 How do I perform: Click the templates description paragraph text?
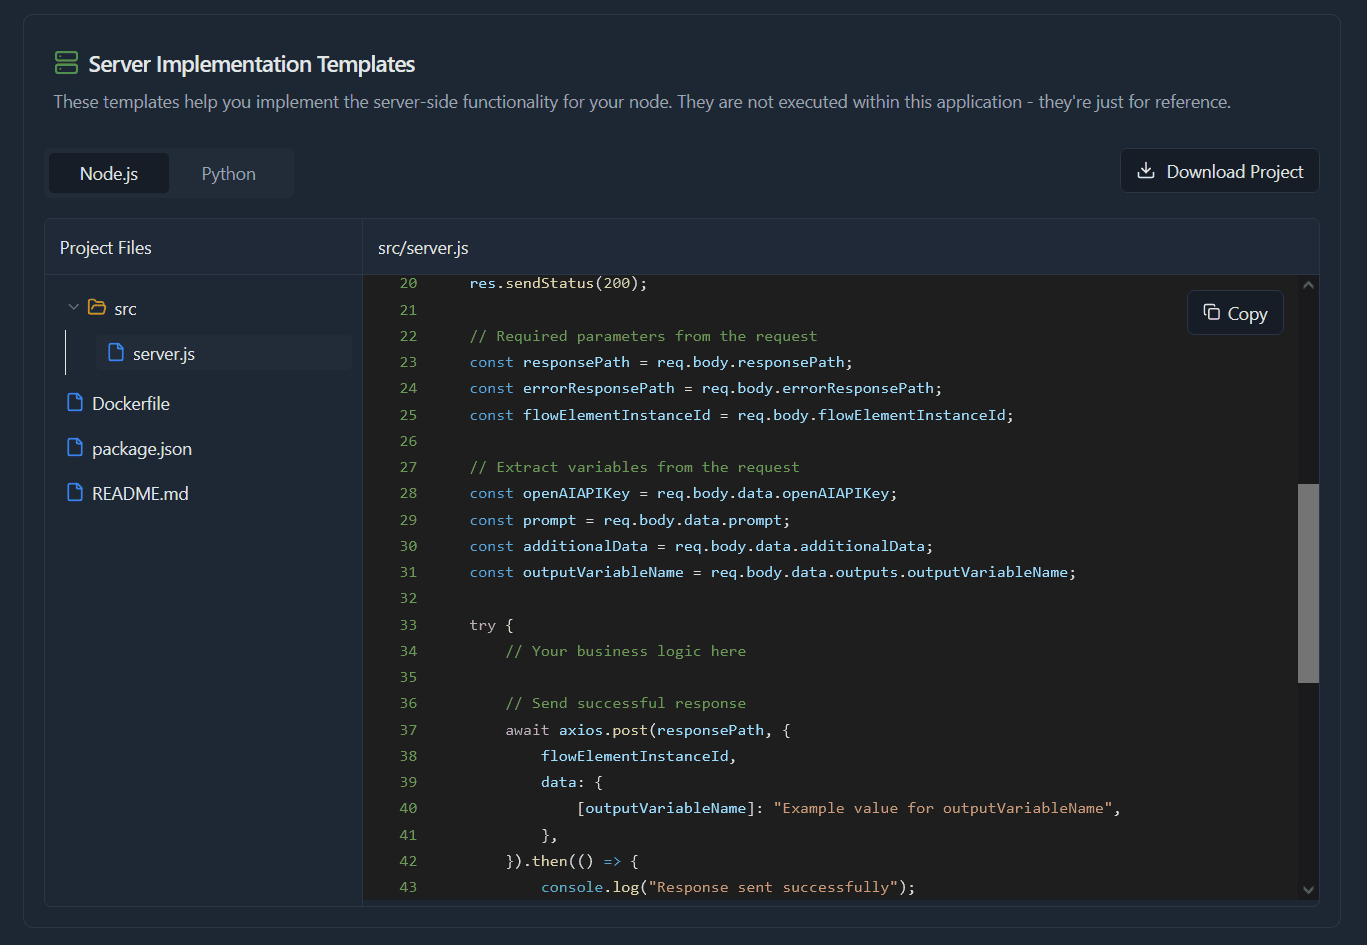pyautogui.click(x=642, y=102)
